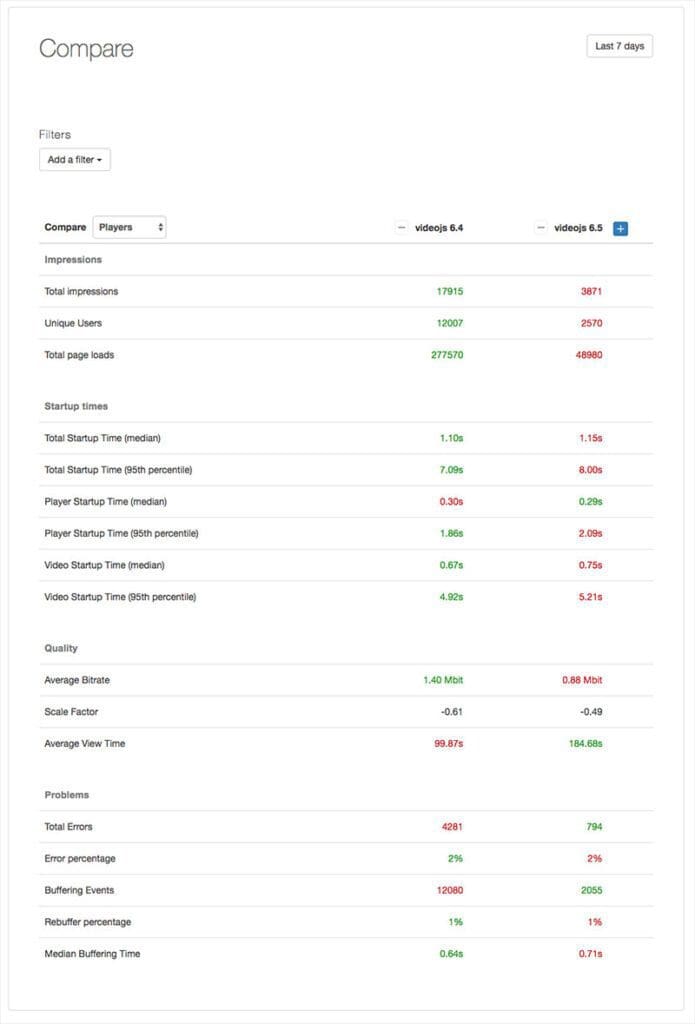Open the Add a filter dropdown
Viewport: 695px width, 1024px height.
74,159
